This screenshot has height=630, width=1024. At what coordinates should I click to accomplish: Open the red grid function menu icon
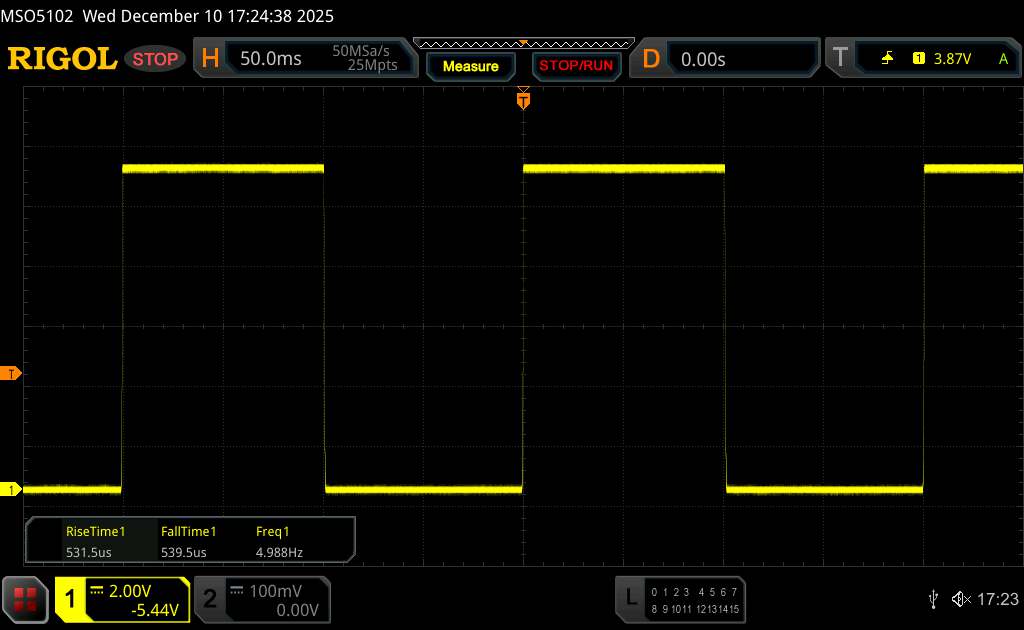26,599
